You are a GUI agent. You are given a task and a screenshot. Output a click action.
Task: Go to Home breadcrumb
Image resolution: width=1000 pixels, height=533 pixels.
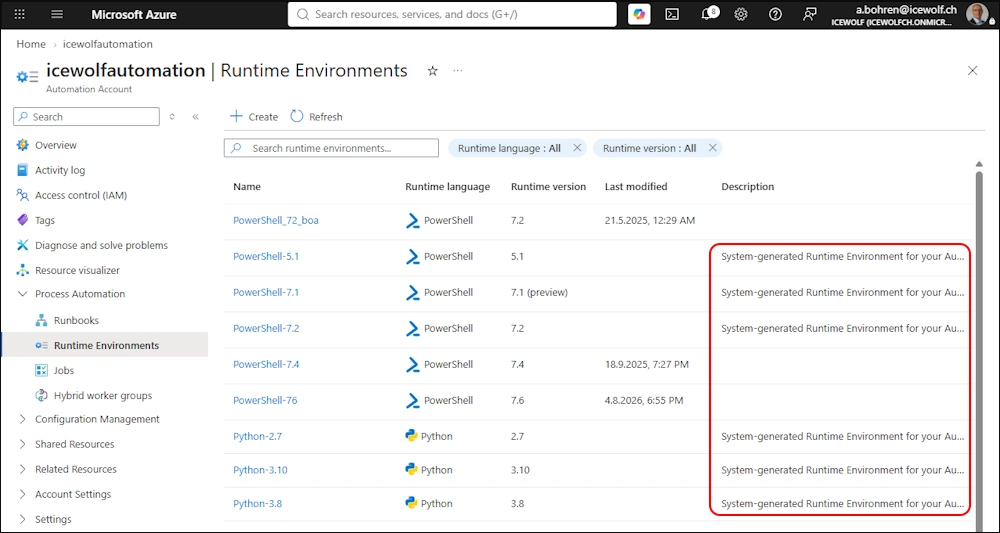click(31, 44)
